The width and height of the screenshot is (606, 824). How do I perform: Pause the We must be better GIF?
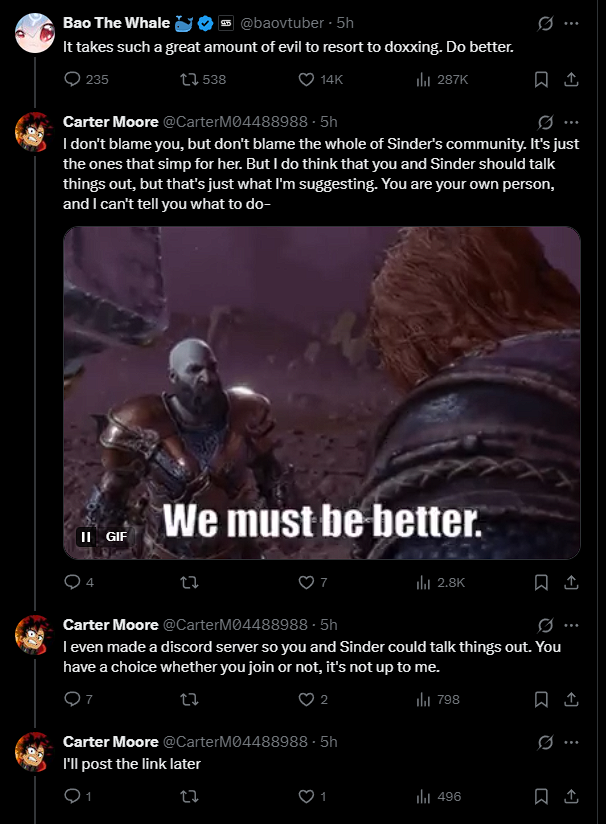[86, 537]
